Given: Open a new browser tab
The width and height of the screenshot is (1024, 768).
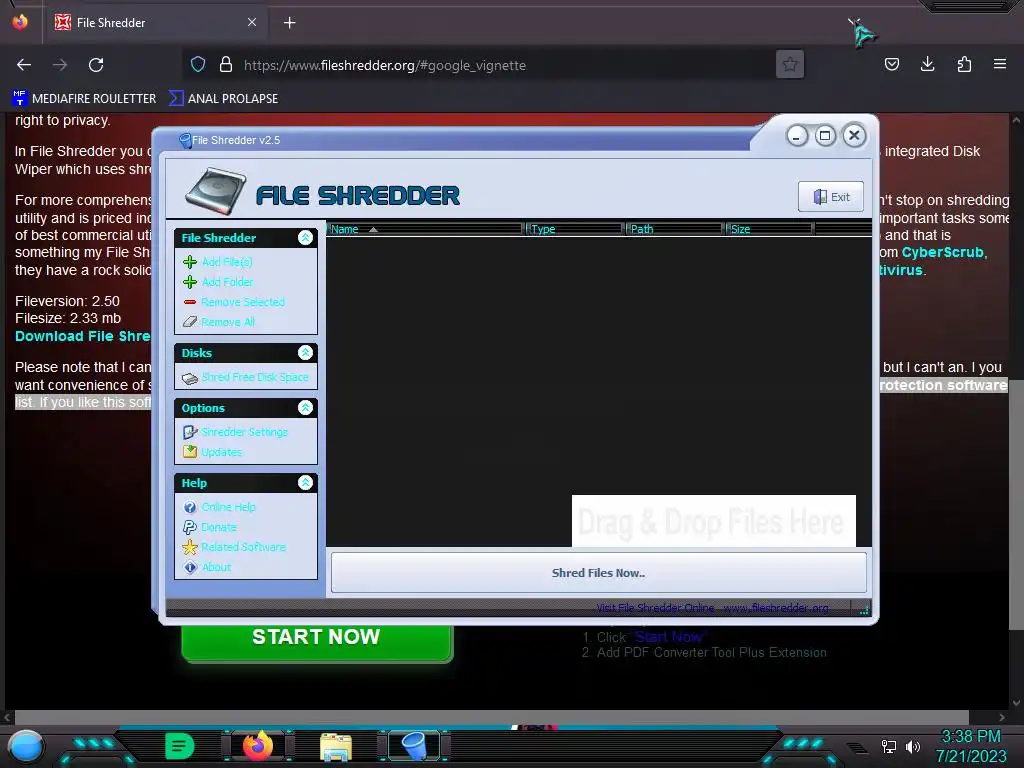Looking at the screenshot, I should coord(289,23).
